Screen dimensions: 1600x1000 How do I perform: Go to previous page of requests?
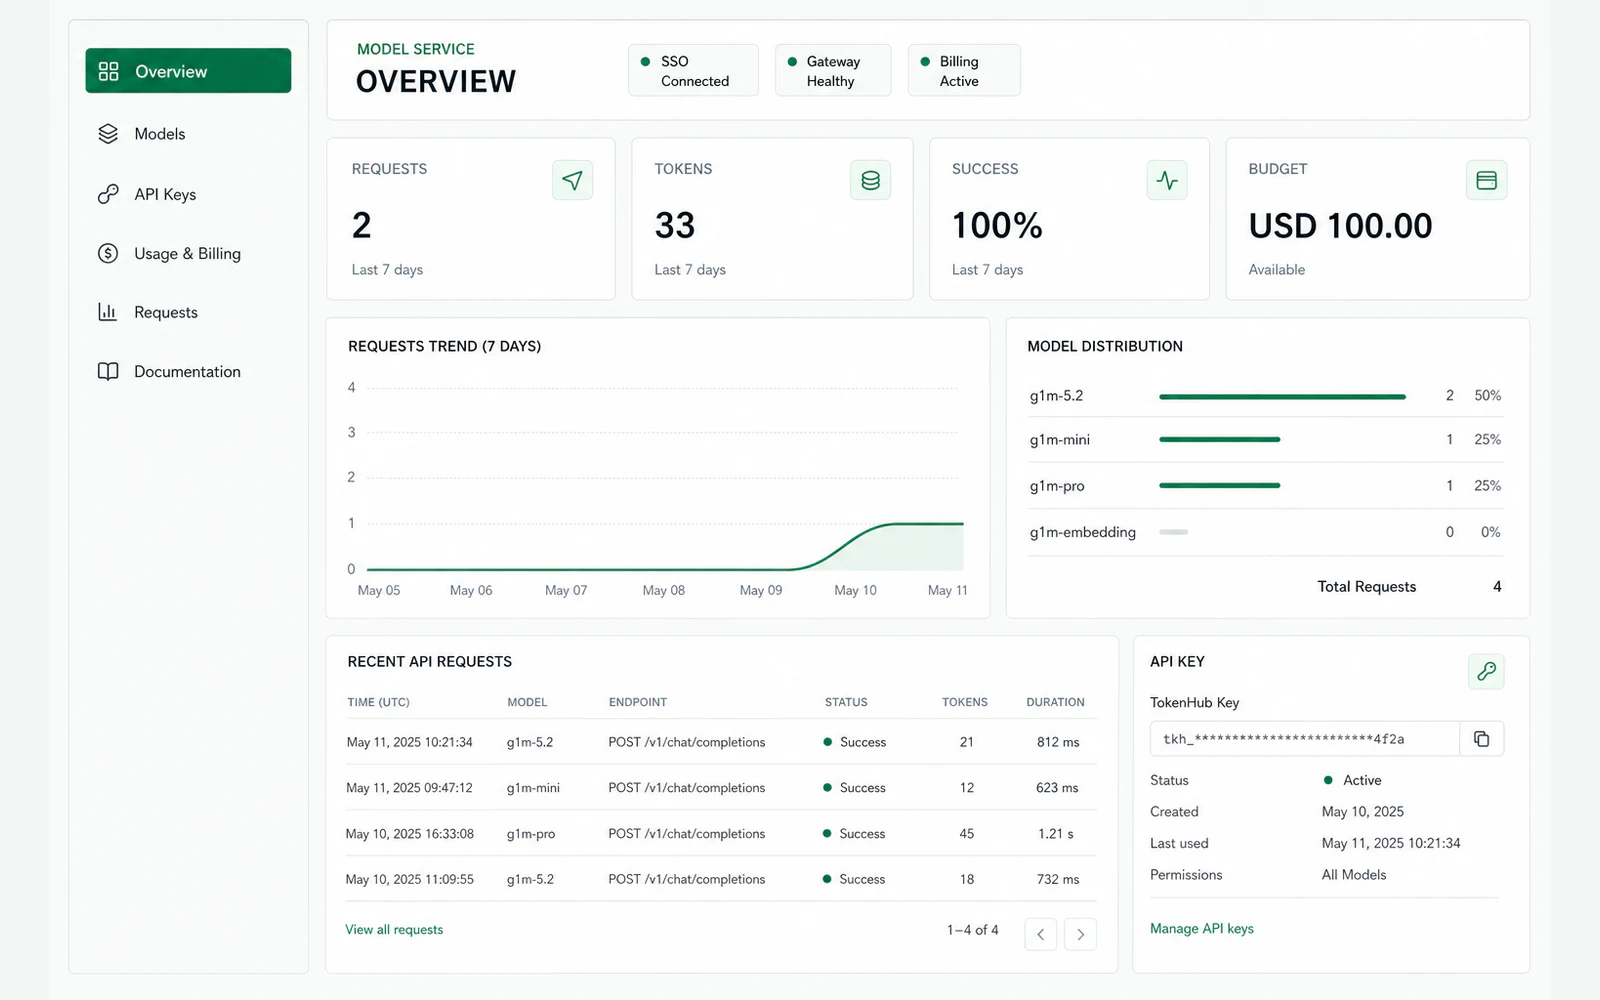click(1041, 934)
